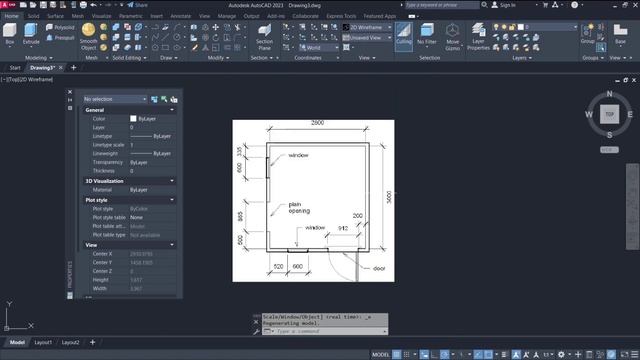The image size is (640, 360).
Task: Click the TOP face of ViewCube
Action: point(609,114)
